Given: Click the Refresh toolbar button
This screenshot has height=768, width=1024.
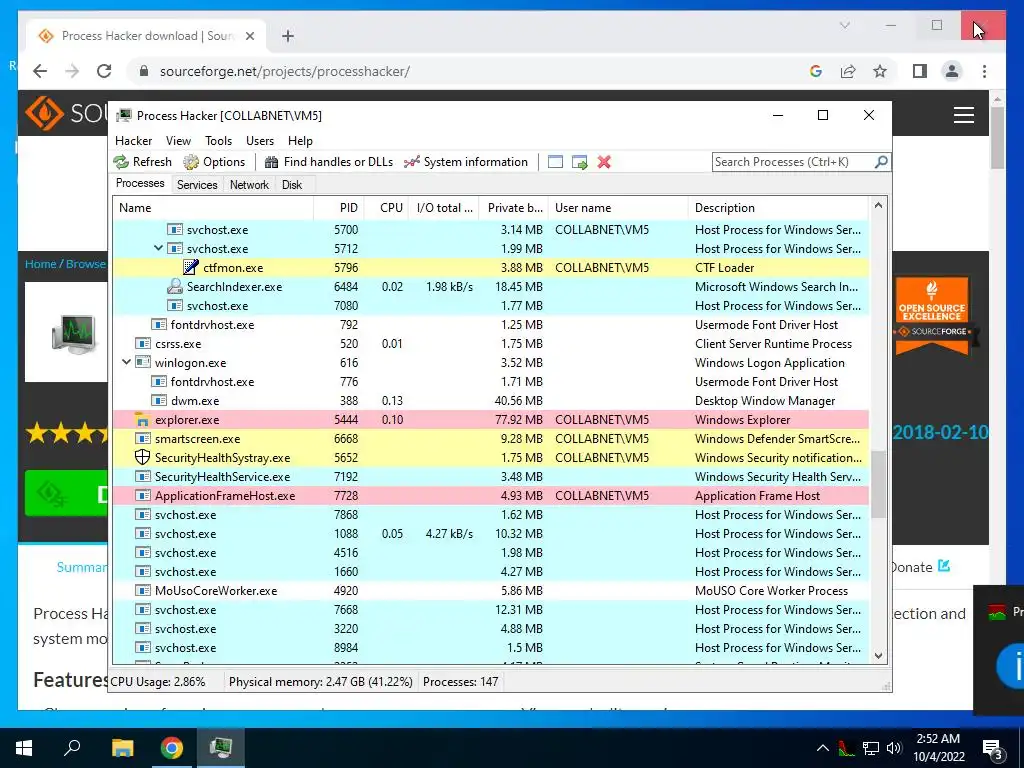Looking at the screenshot, I should [x=142, y=162].
